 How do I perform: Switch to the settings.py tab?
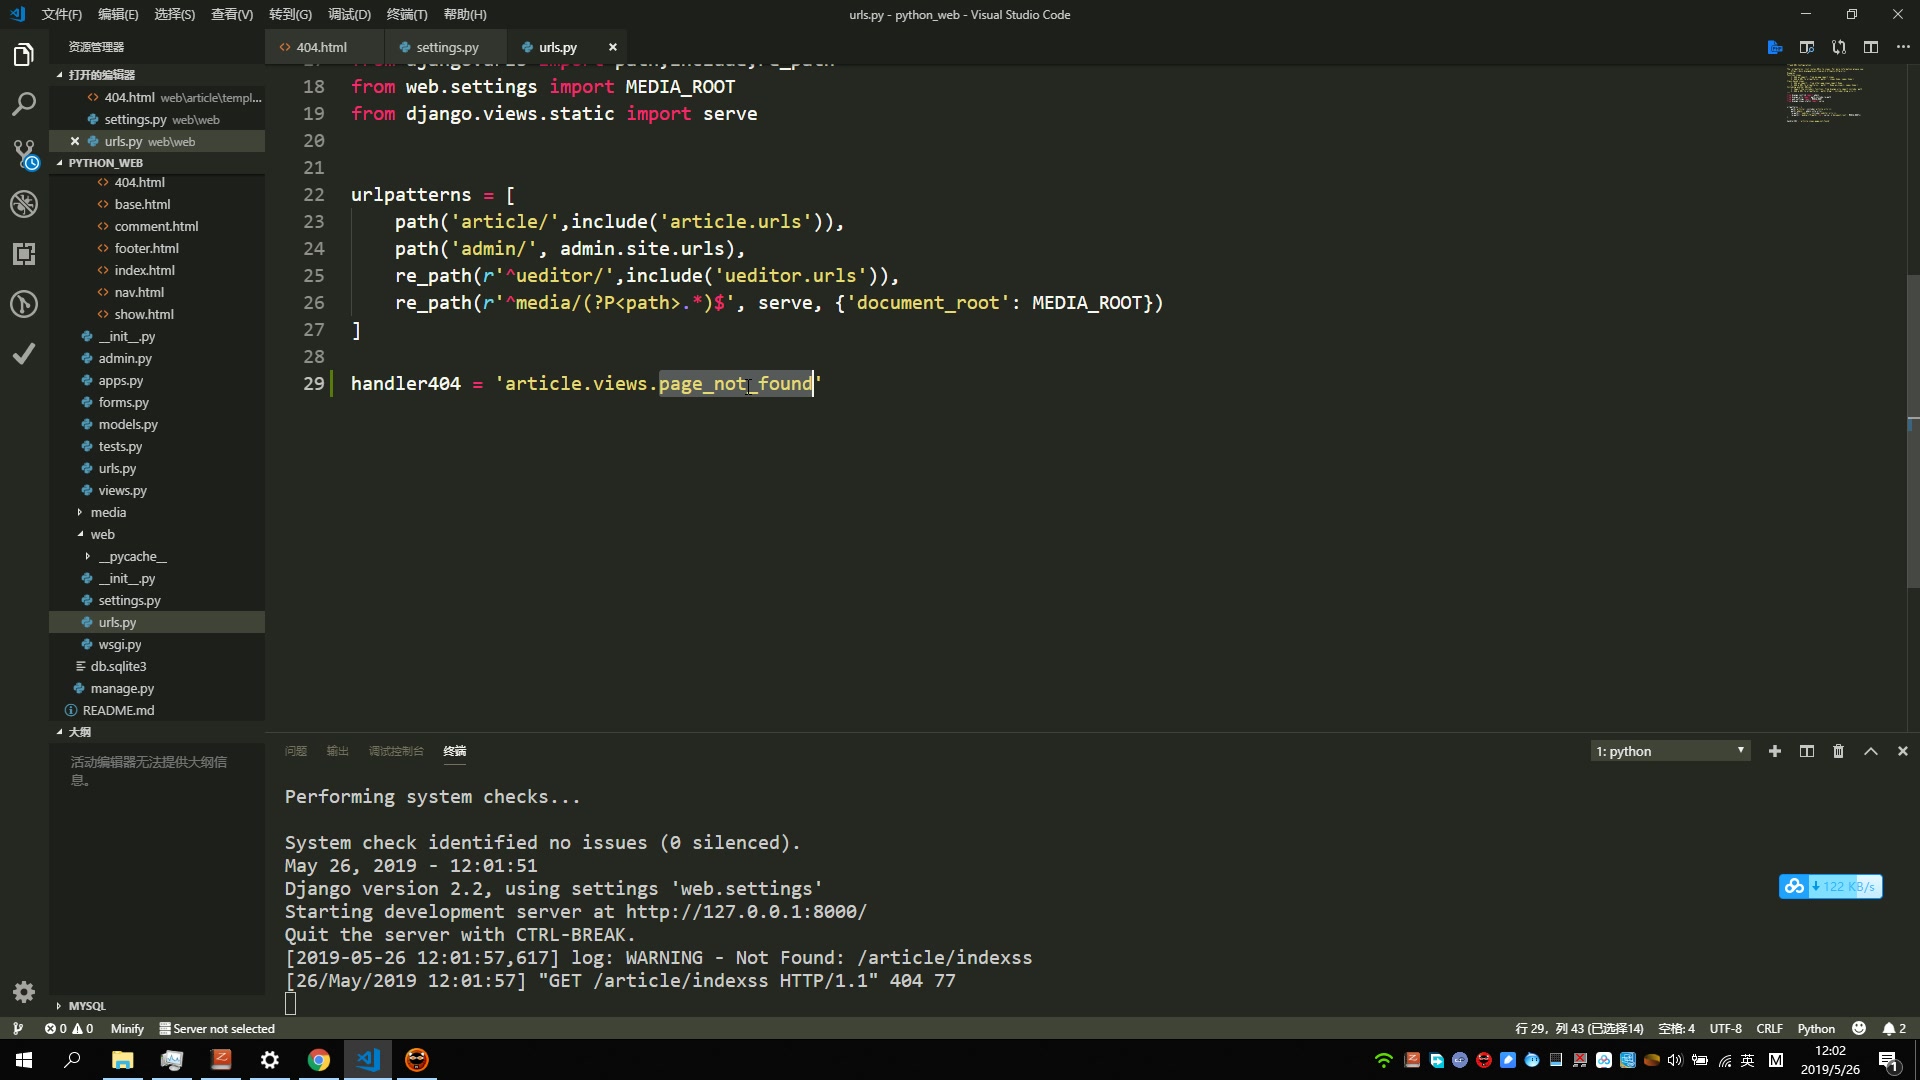click(x=446, y=47)
